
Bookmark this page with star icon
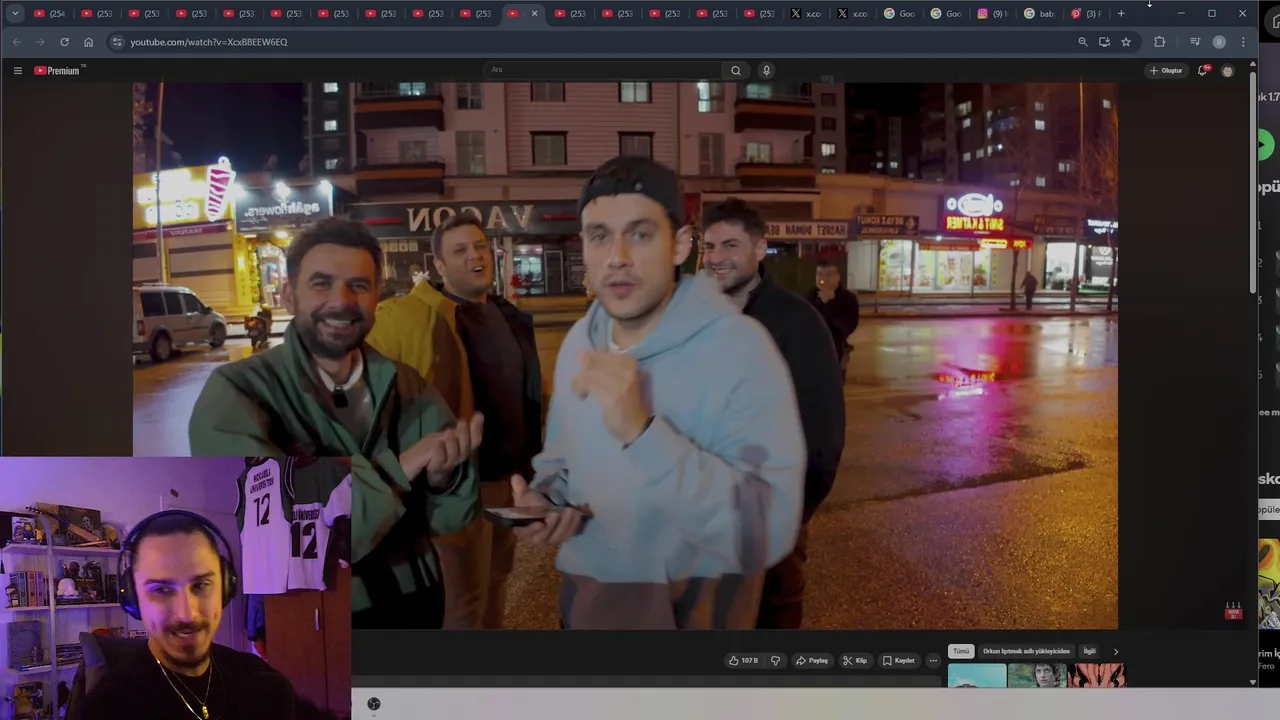pyautogui.click(x=1126, y=42)
